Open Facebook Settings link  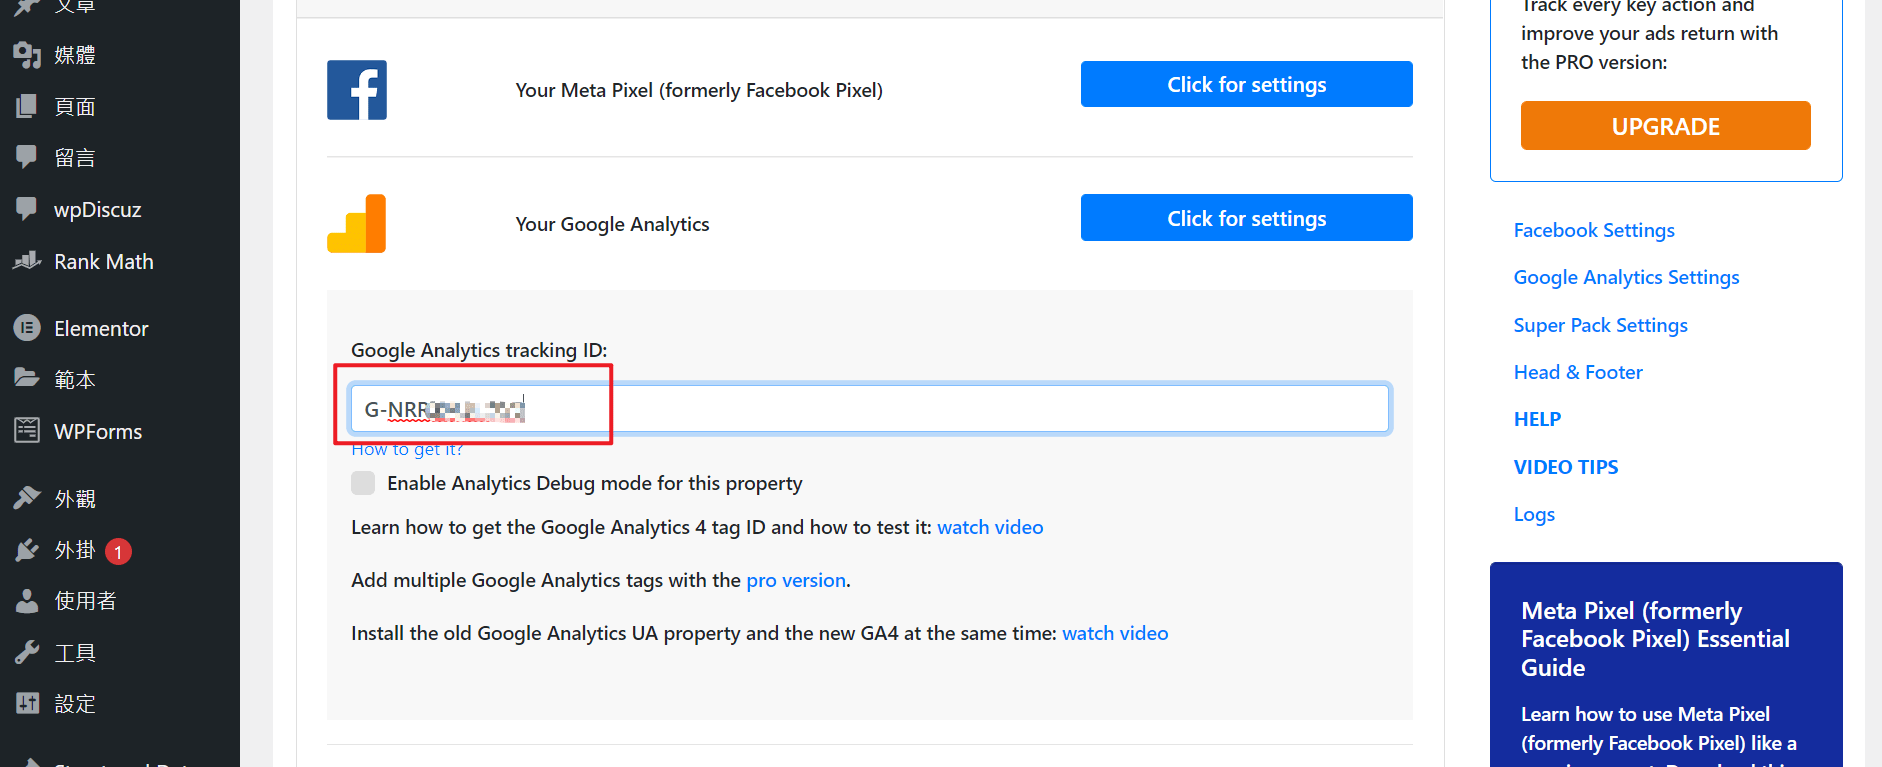pos(1594,230)
